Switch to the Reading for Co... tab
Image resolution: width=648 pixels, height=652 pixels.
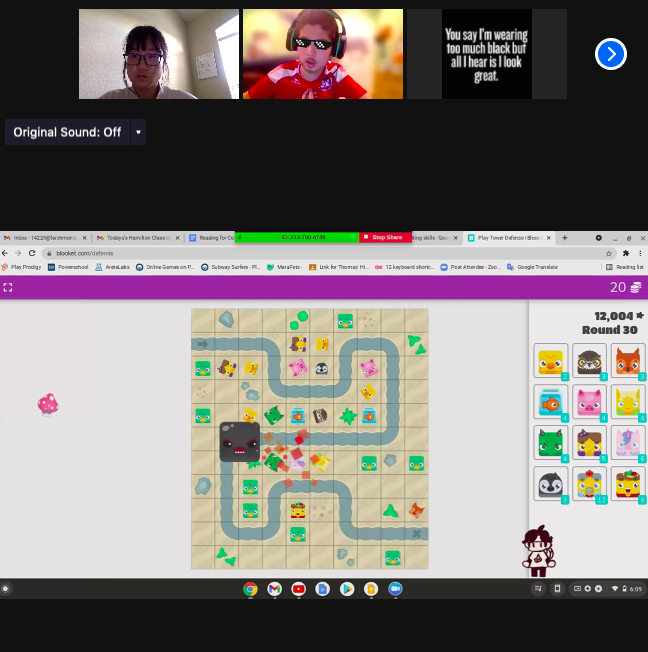[211, 238]
